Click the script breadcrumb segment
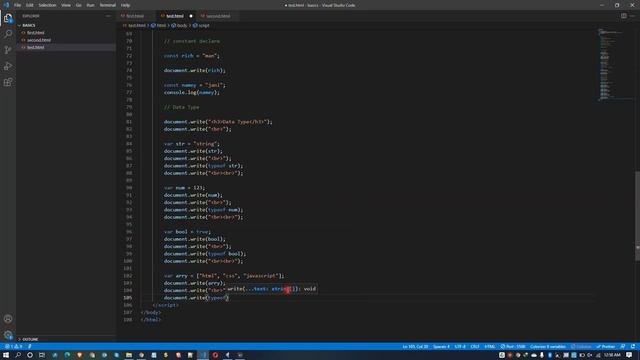The width and height of the screenshot is (640, 360). [x=202, y=25]
